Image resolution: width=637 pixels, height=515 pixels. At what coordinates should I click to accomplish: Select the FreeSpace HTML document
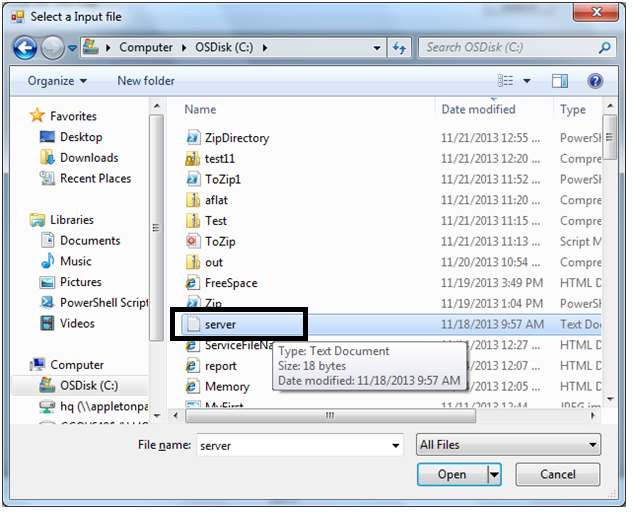point(230,283)
